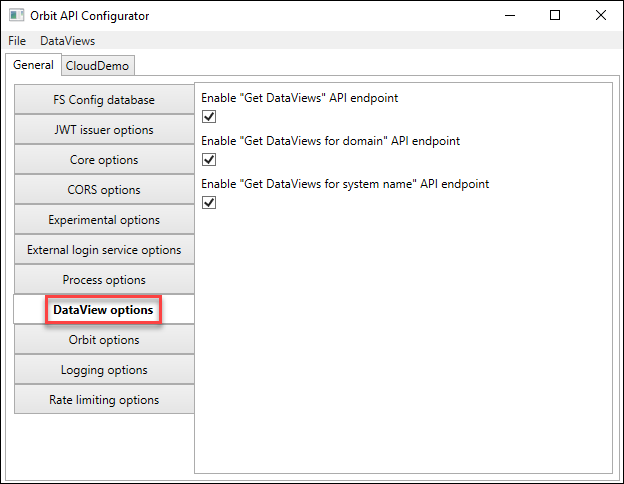Select Process options
The width and height of the screenshot is (624, 484).
click(104, 279)
